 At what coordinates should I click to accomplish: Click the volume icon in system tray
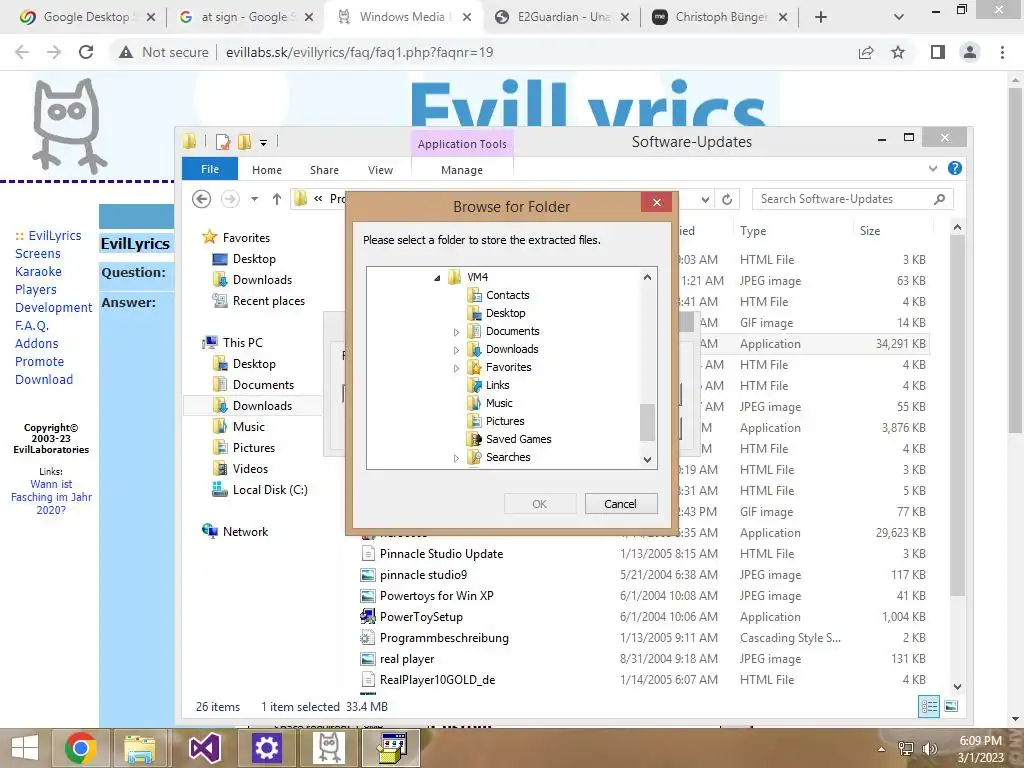coord(930,748)
